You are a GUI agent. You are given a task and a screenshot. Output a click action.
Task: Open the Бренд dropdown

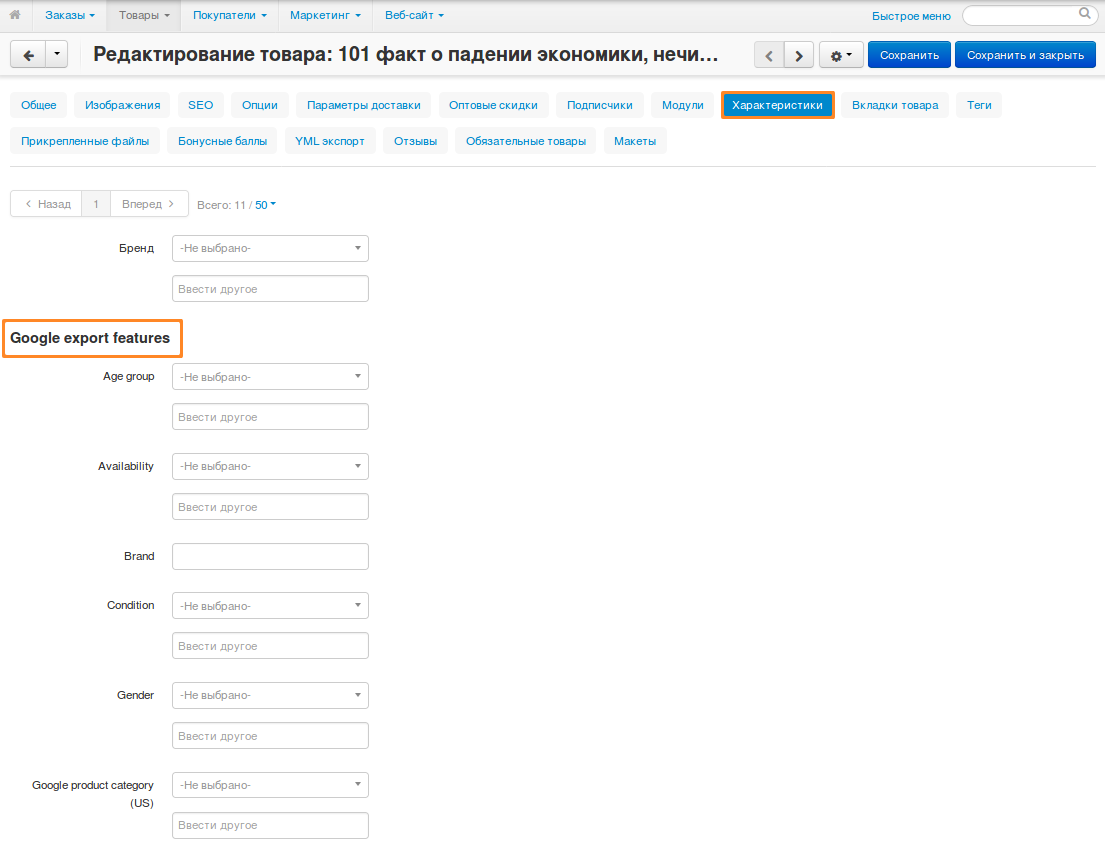pos(270,248)
